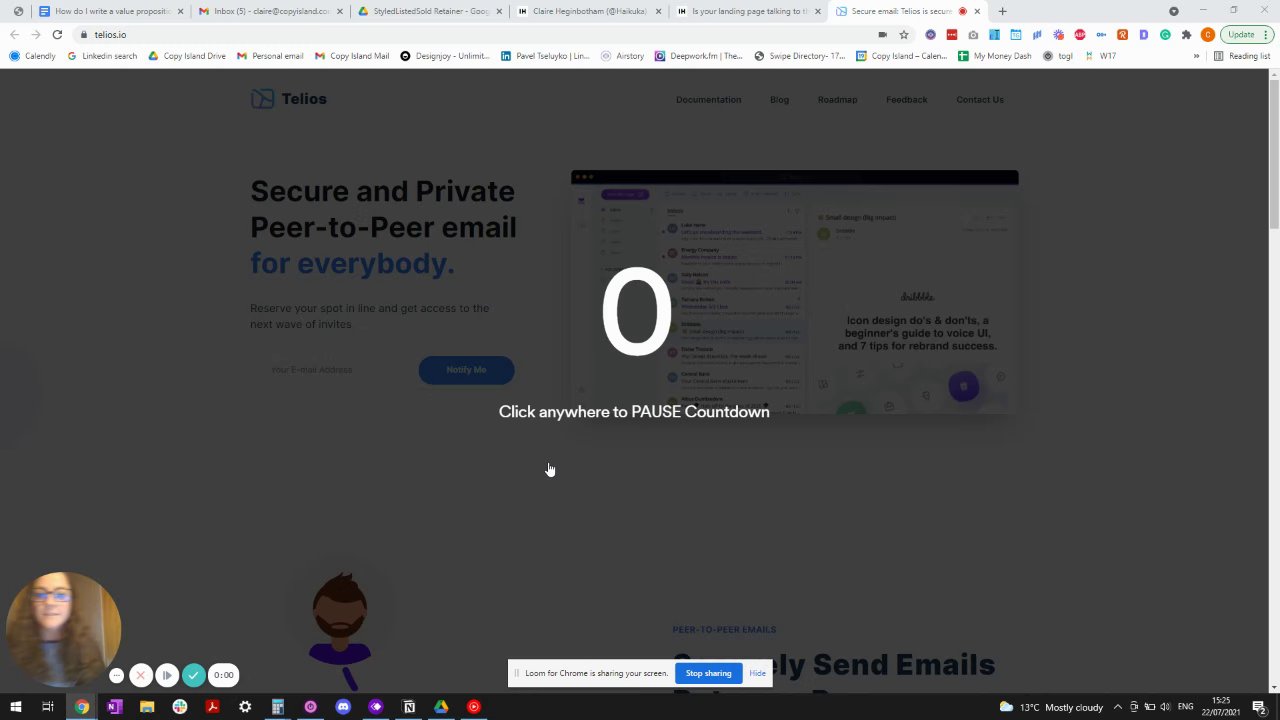Click the Notify Me button

tap(466, 370)
